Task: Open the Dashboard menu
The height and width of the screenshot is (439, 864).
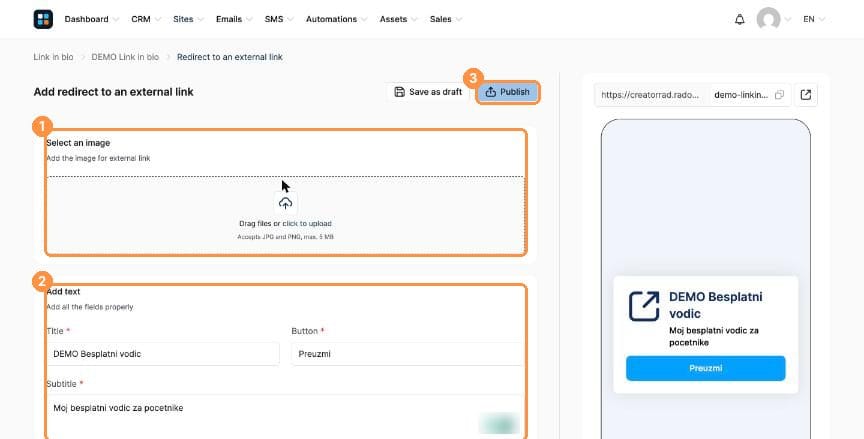Action: (x=91, y=19)
